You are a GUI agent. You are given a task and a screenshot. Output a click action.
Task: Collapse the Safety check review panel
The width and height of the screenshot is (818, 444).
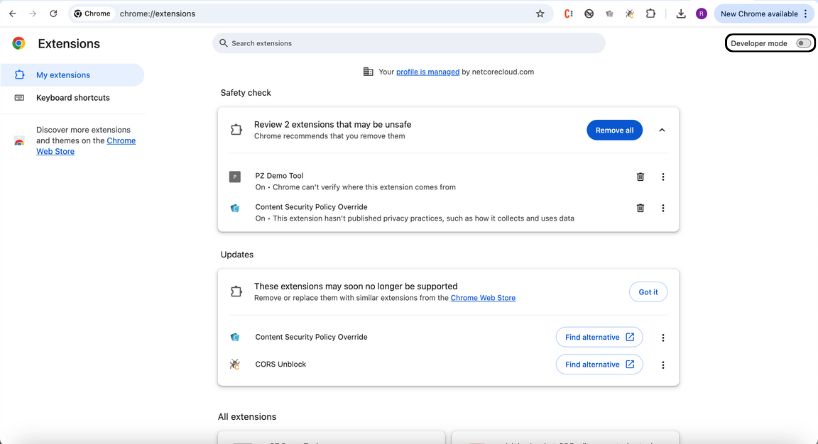coord(662,130)
